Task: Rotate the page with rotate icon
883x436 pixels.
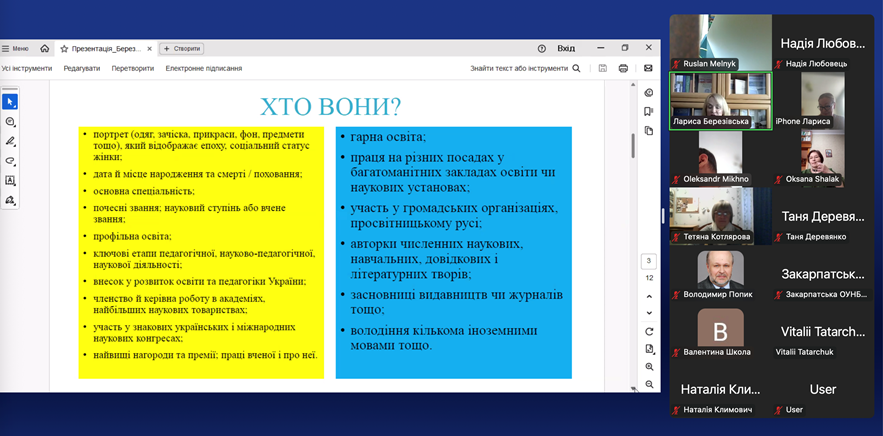Action: (649, 331)
